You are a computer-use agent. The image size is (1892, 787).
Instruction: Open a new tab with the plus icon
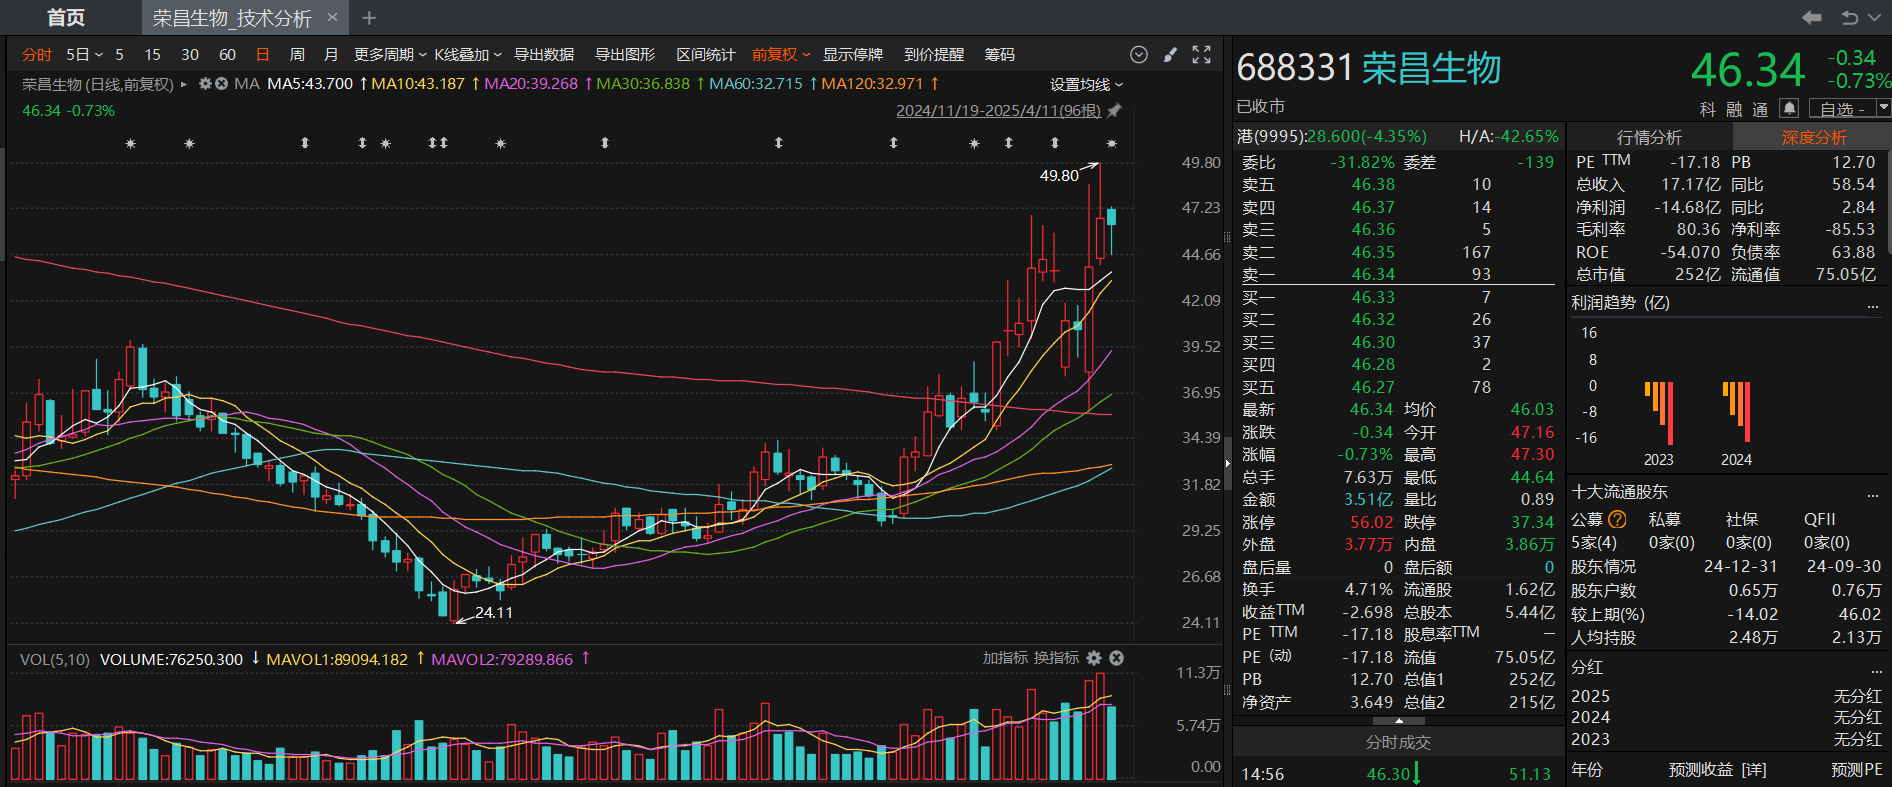coord(369,17)
